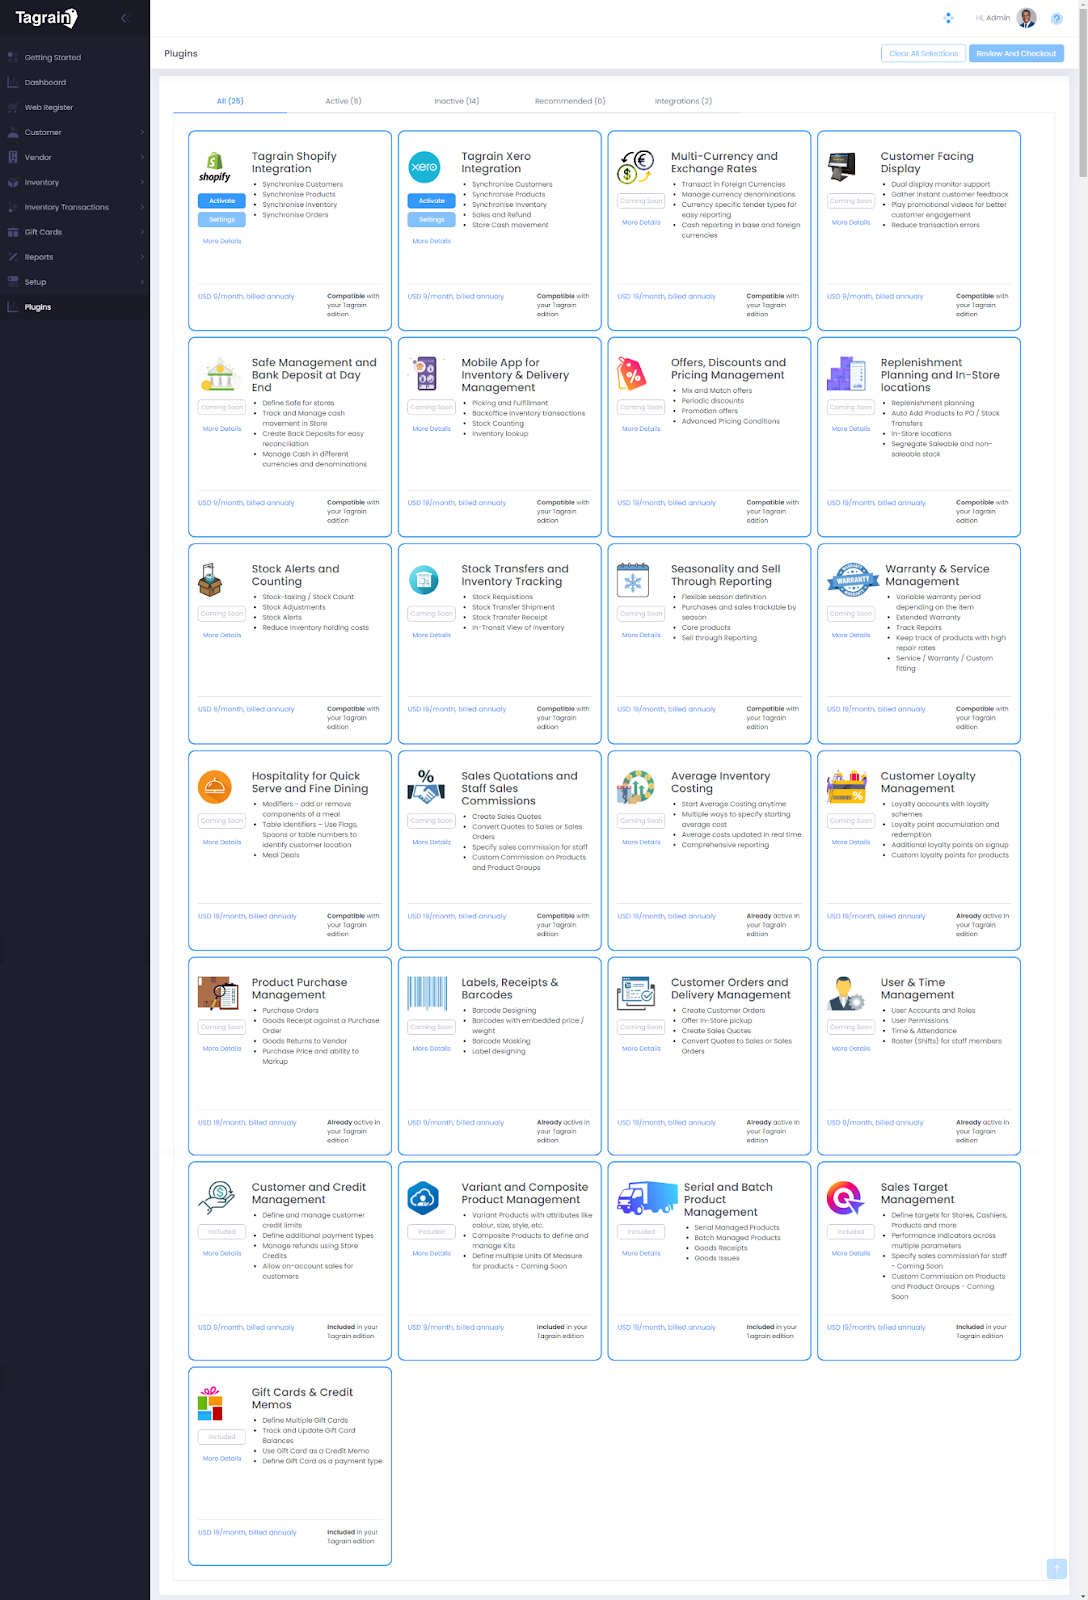Expand the Vendor sidebar menu

click(x=75, y=157)
